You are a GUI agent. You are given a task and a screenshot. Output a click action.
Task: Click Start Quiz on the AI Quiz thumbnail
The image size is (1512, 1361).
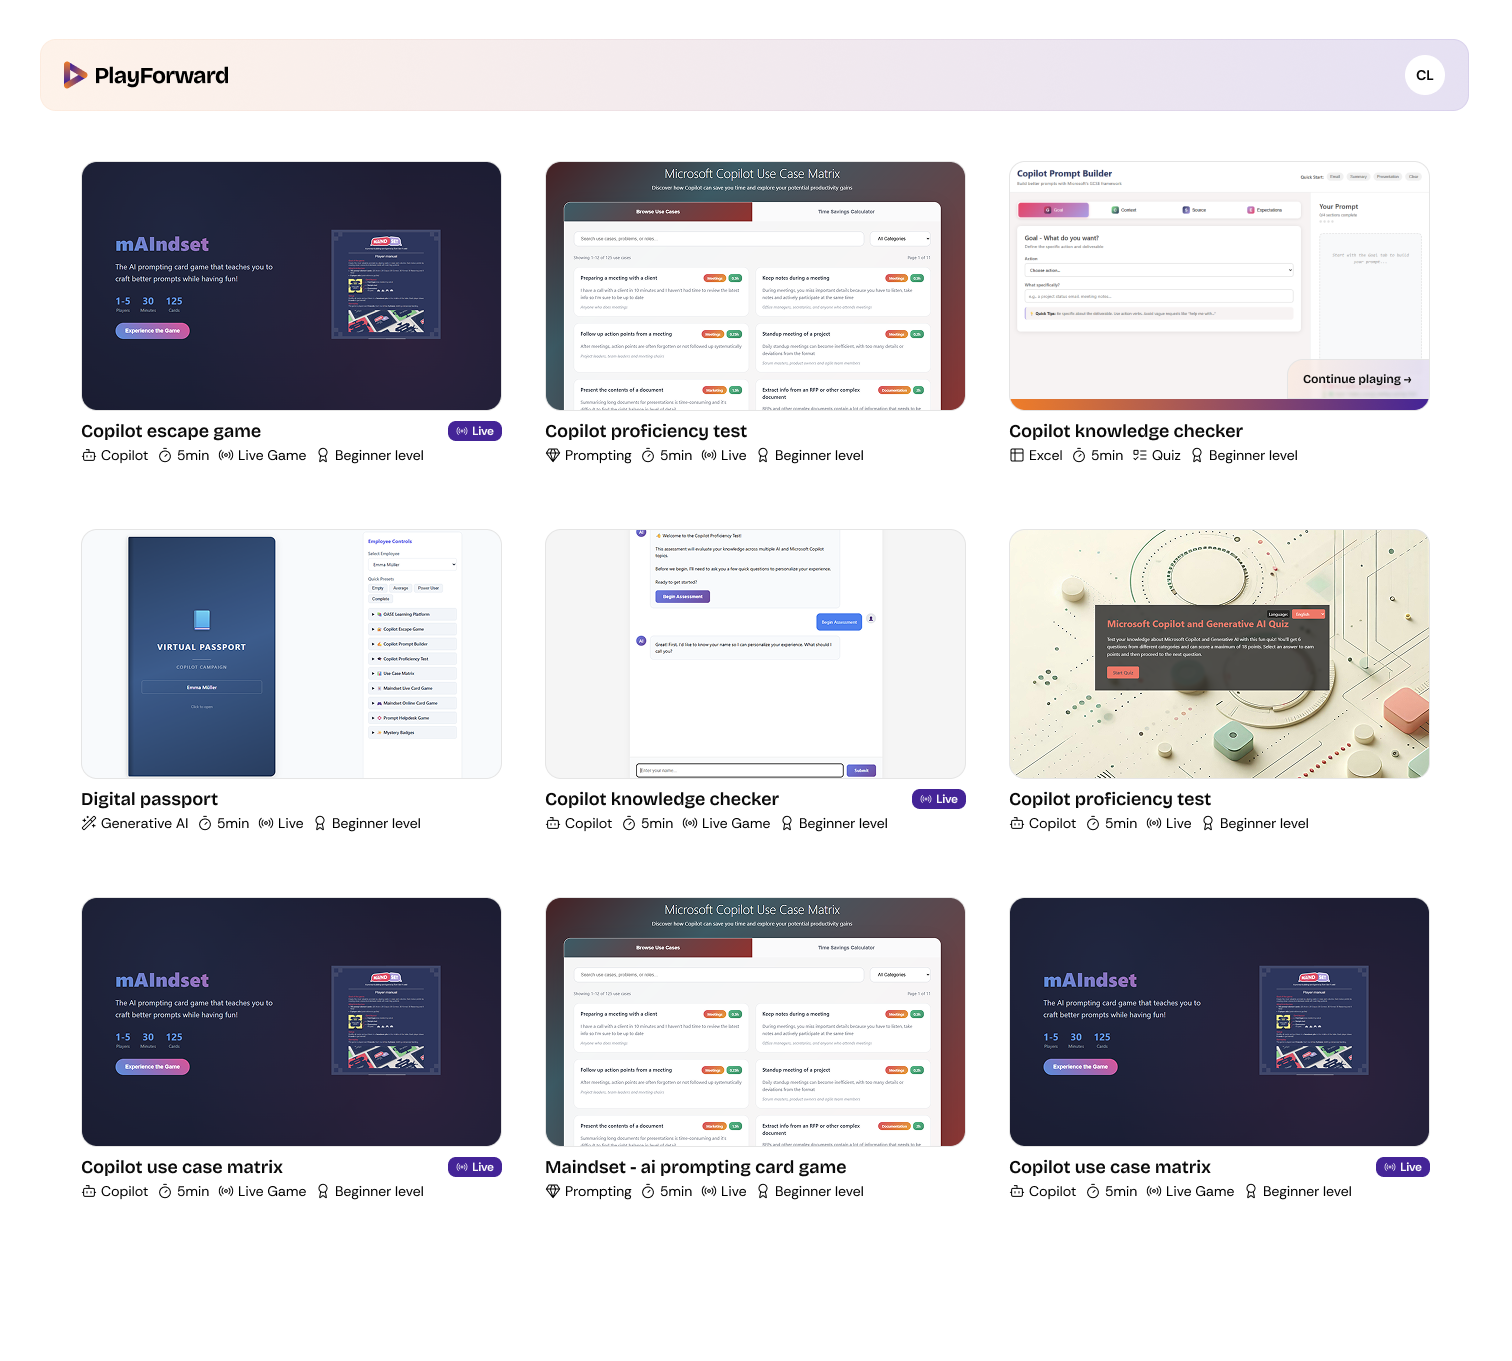1122,673
